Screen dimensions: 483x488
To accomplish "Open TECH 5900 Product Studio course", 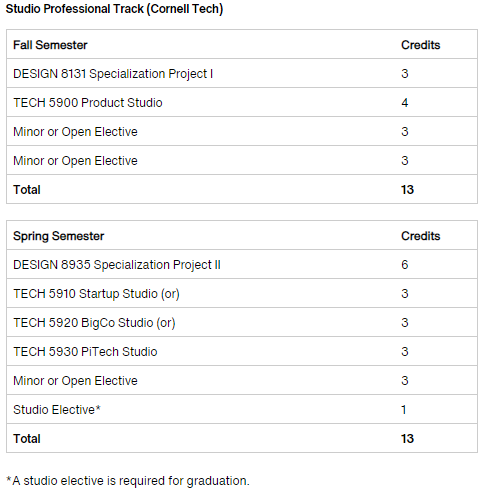I will pos(88,103).
